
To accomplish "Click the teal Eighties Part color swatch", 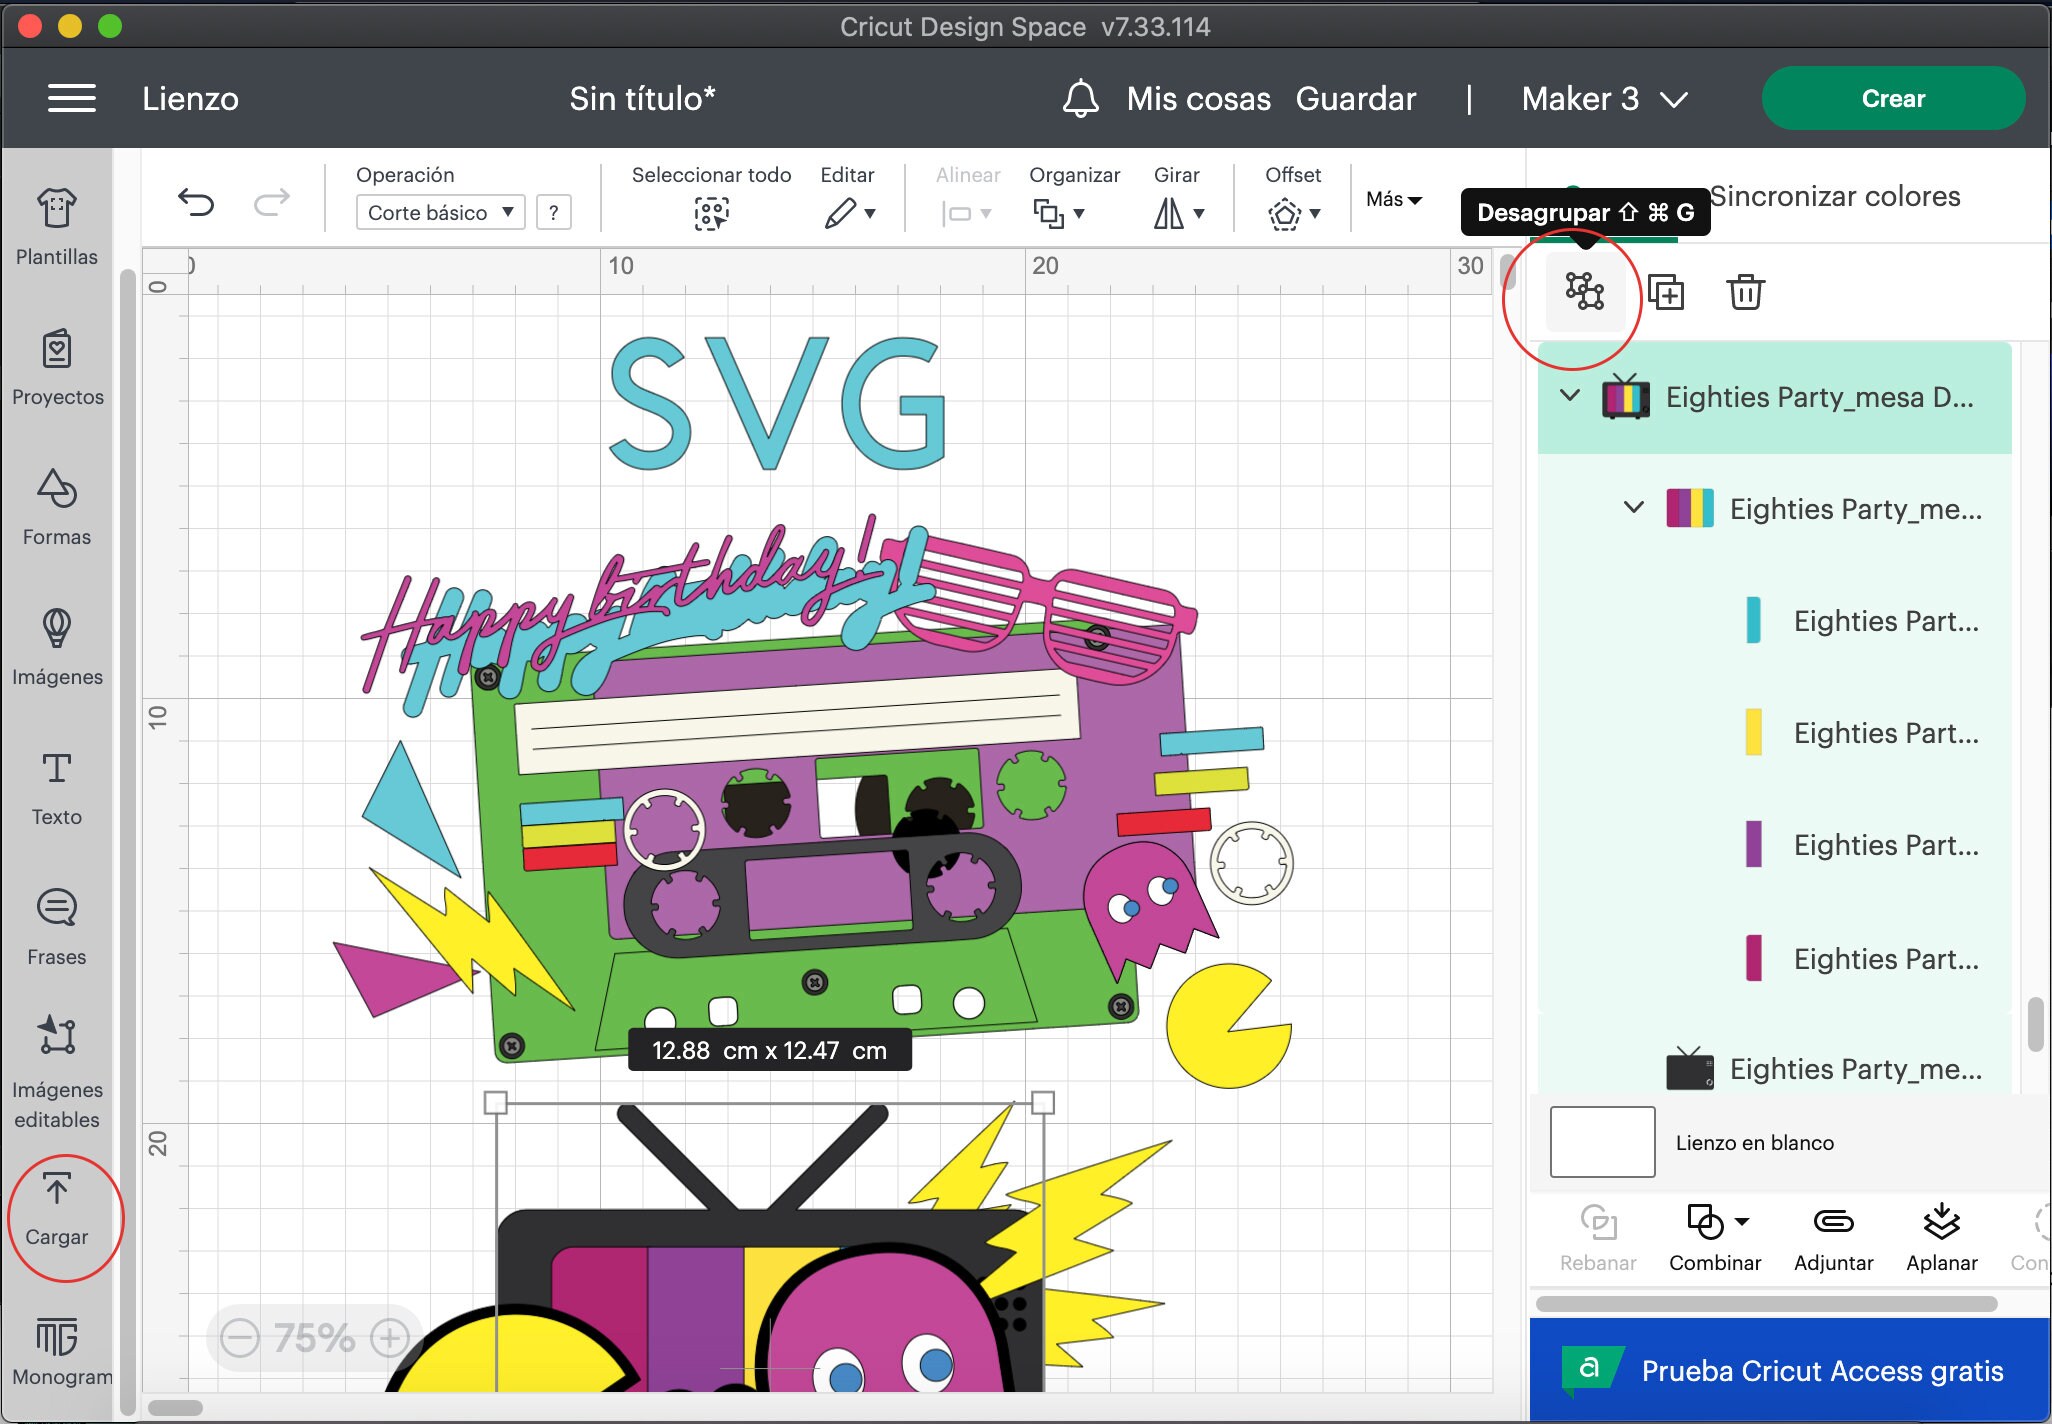I will (x=1751, y=620).
